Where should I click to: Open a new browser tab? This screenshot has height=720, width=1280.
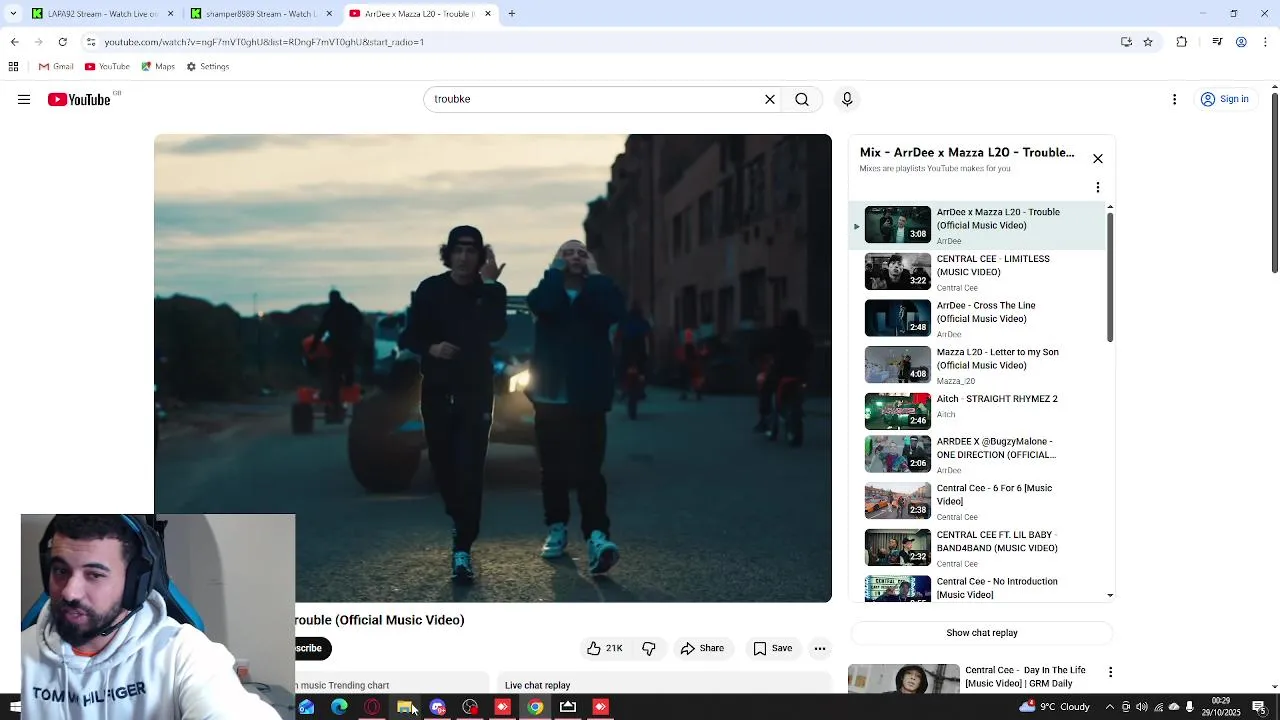[511, 14]
